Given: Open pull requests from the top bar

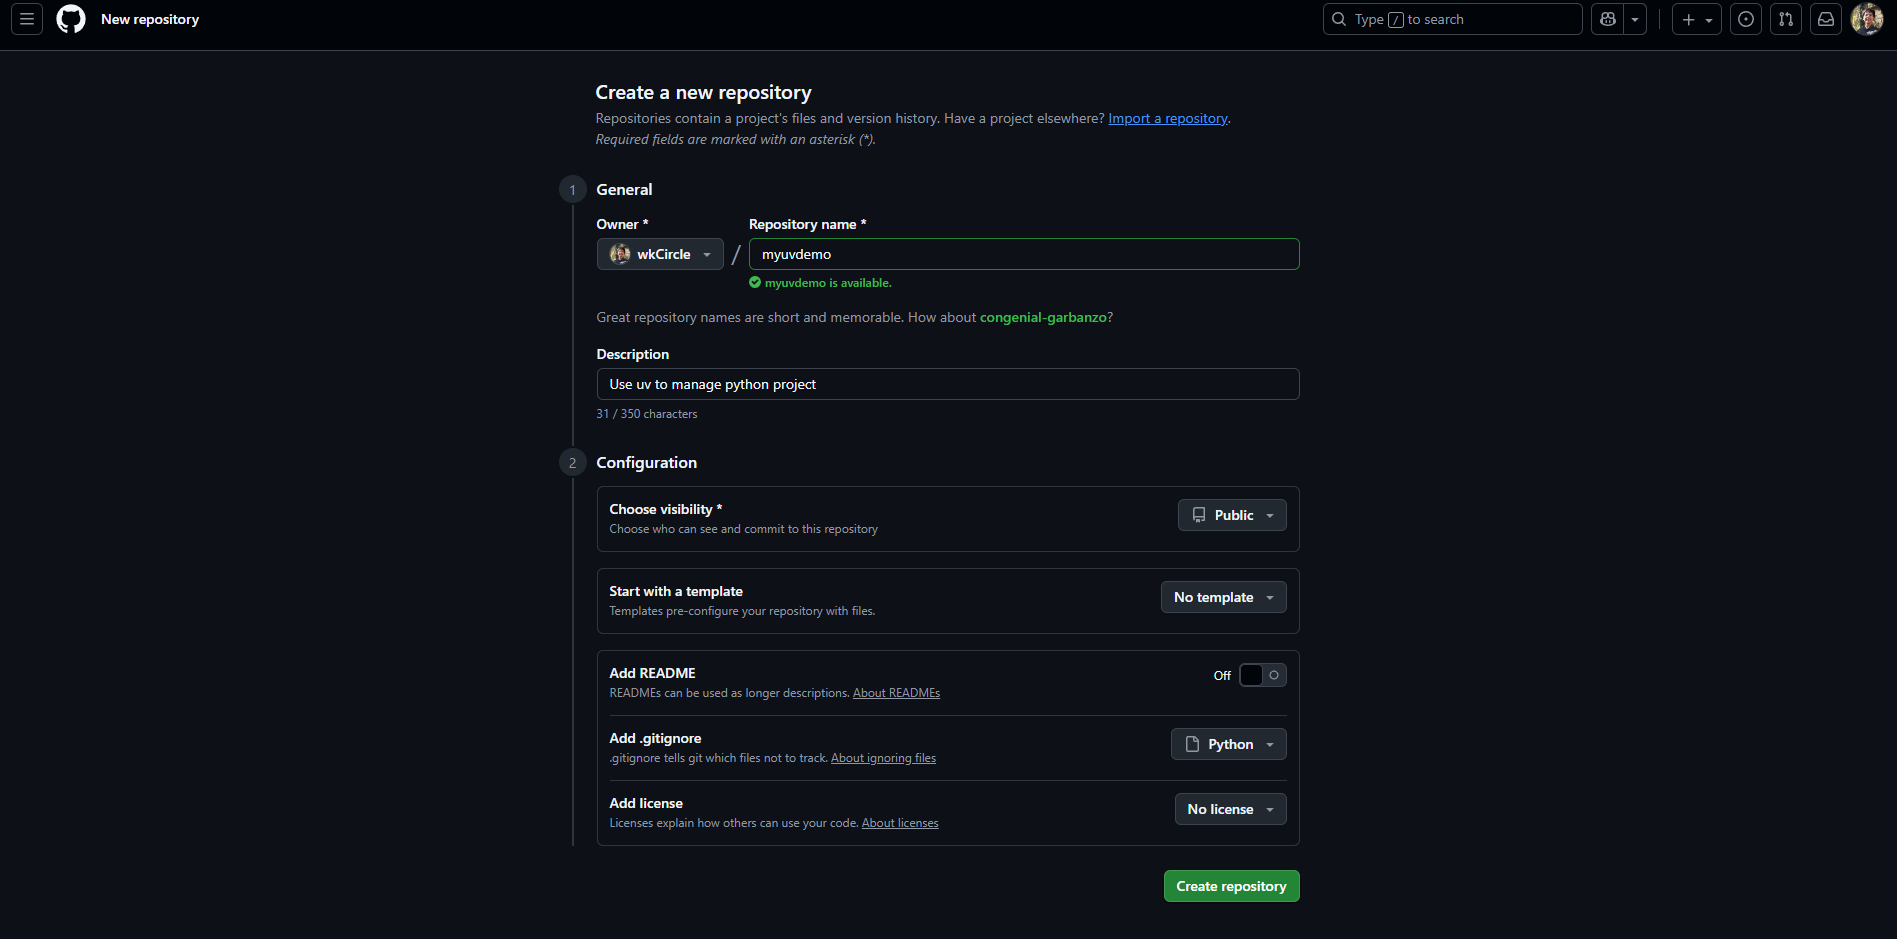Looking at the screenshot, I should 1785,18.
